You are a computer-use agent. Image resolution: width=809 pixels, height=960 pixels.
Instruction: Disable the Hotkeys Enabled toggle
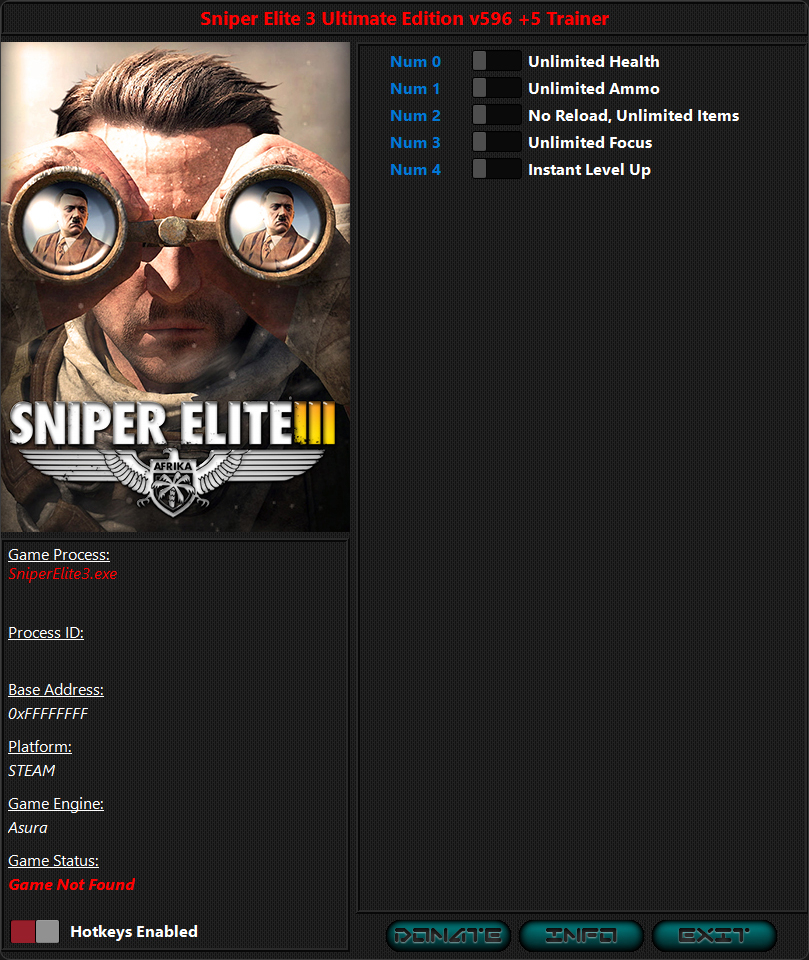[35, 931]
